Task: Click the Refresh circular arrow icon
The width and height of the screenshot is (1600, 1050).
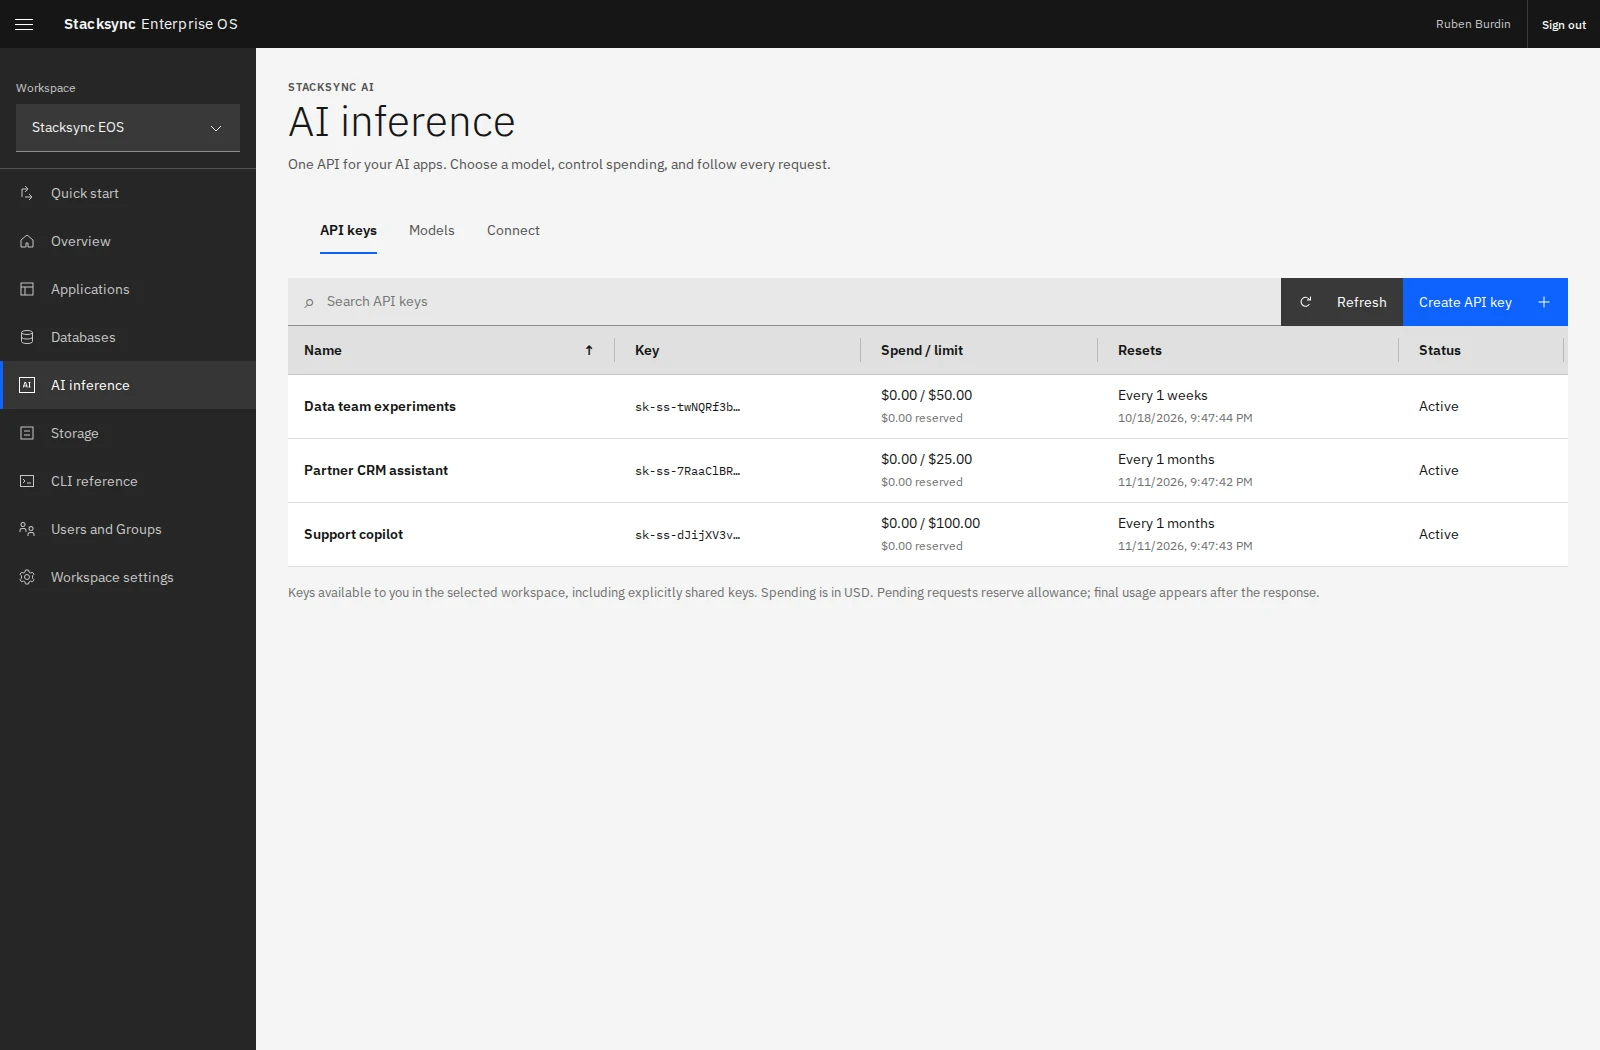Action: (1305, 302)
